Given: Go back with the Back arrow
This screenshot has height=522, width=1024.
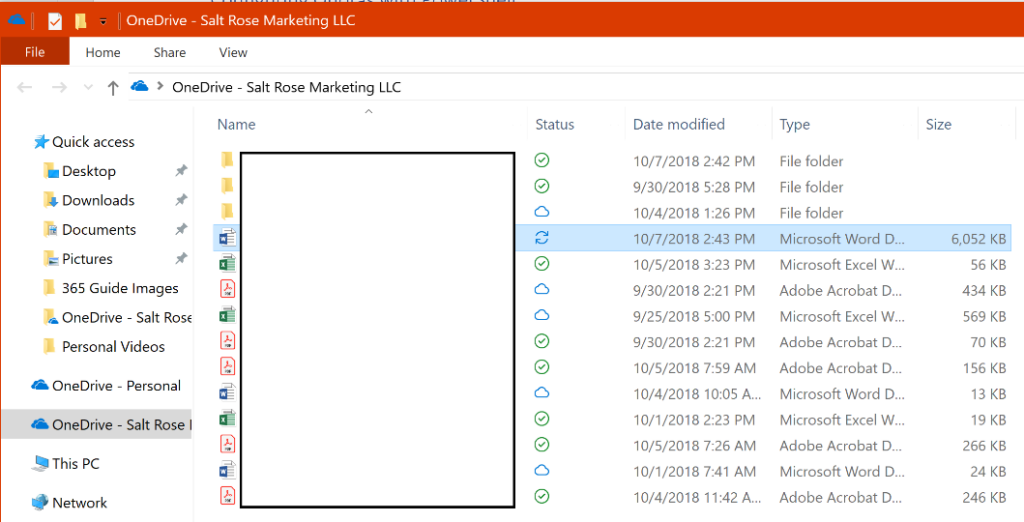Looking at the screenshot, I should [24, 87].
